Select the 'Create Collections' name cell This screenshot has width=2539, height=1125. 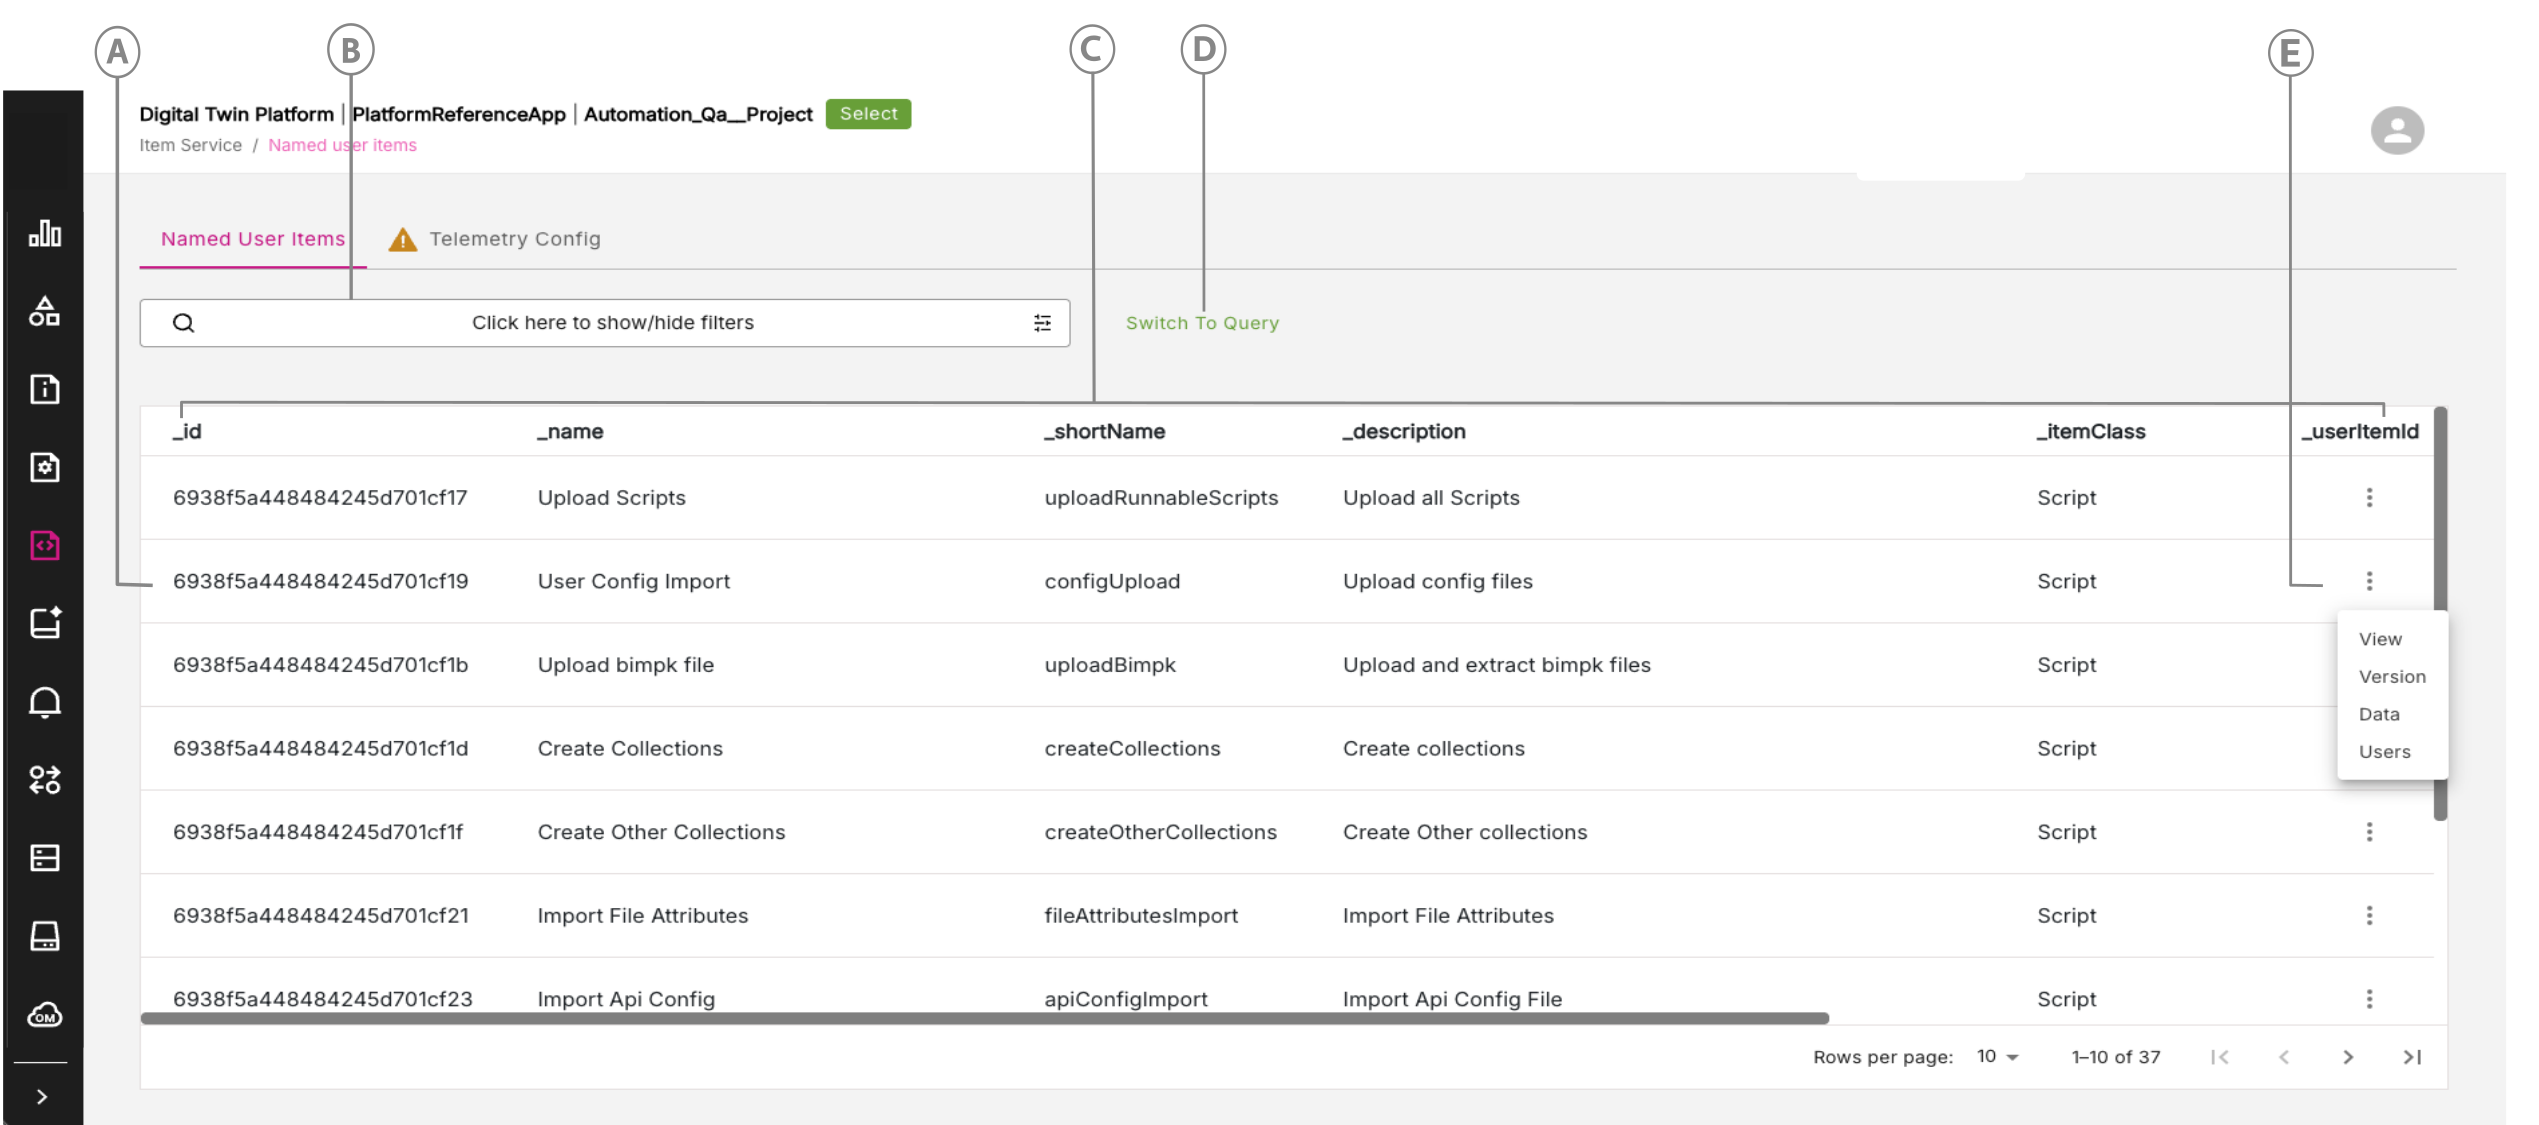[x=630, y=748]
